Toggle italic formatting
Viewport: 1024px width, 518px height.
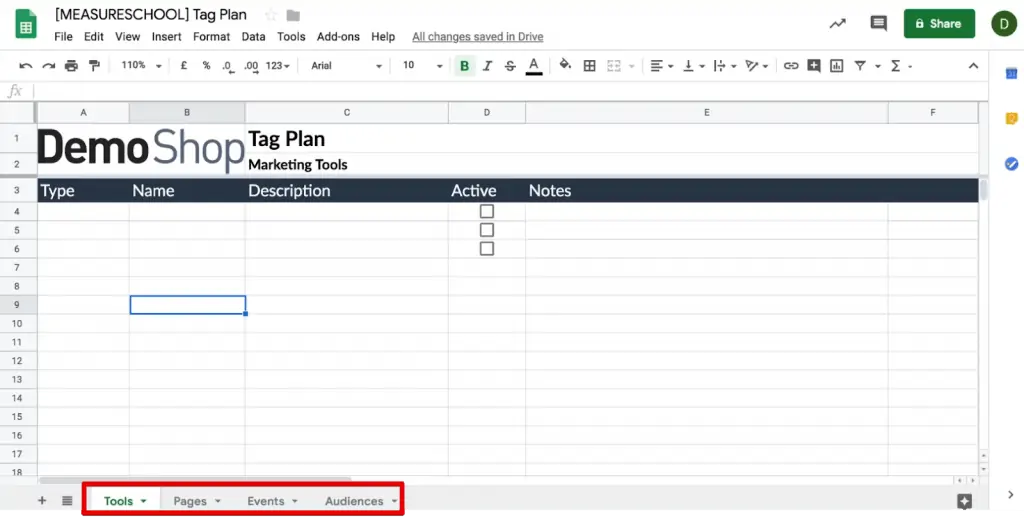tap(487, 65)
